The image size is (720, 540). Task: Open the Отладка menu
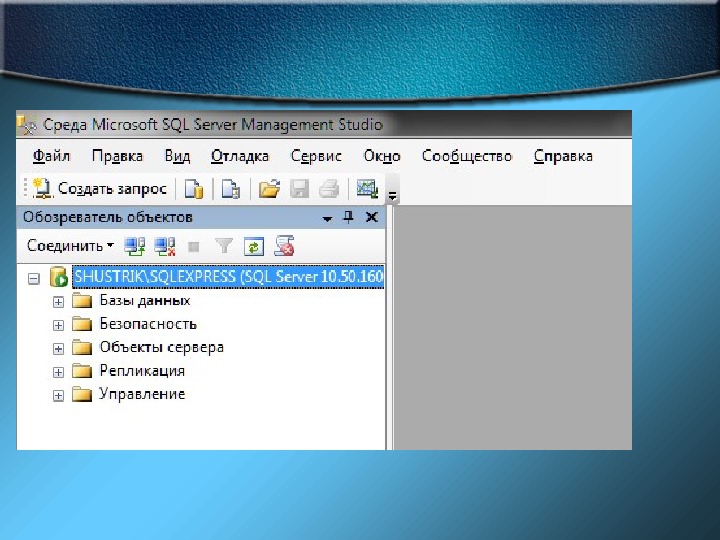click(240, 156)
